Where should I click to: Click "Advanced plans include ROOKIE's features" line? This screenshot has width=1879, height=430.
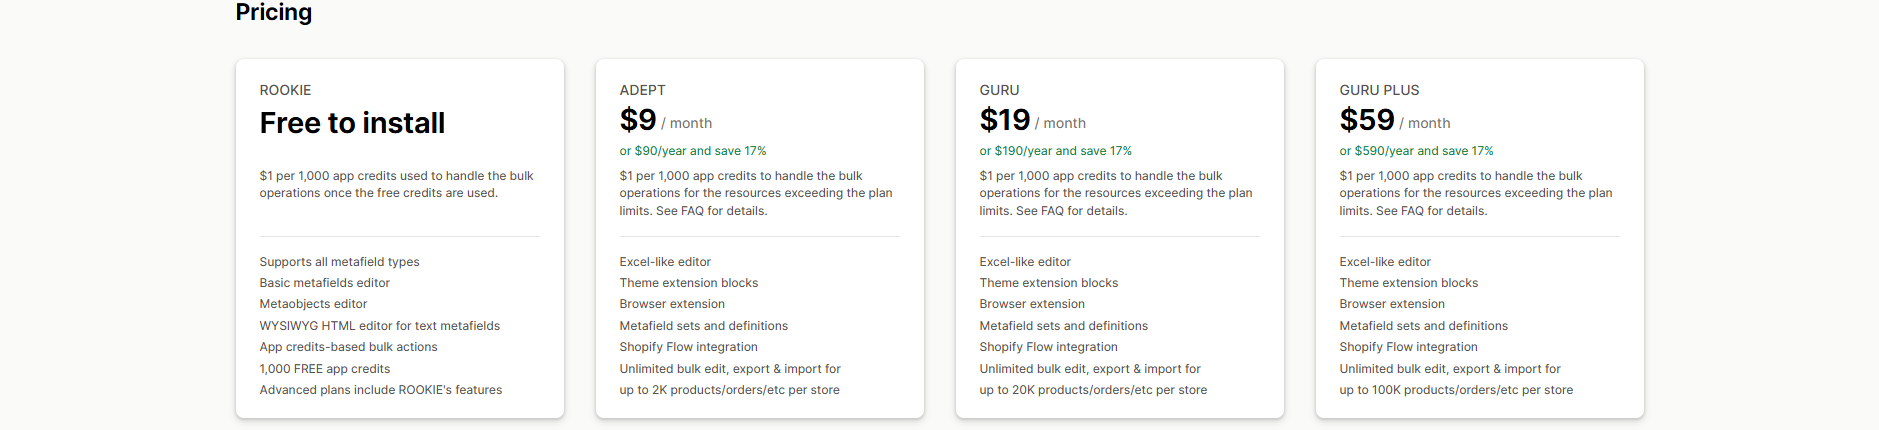(381, 390)
